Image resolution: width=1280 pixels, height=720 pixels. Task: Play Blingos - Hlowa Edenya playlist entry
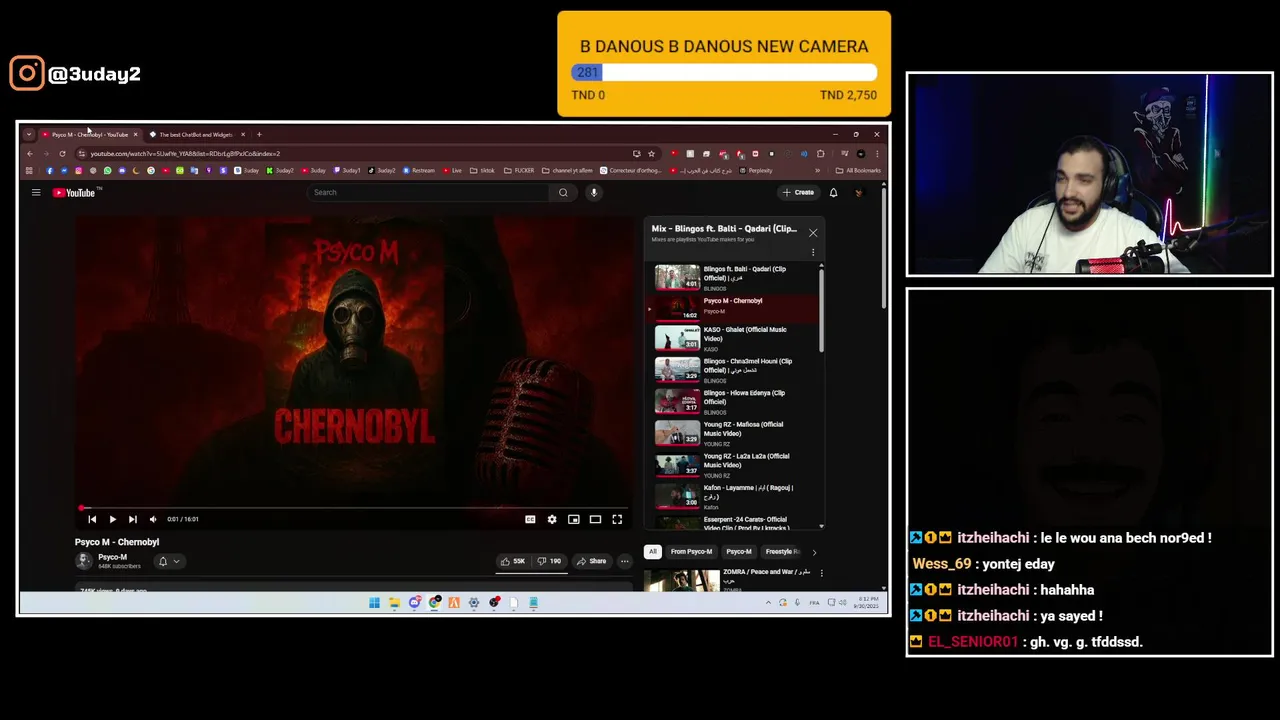click(735, 402)
